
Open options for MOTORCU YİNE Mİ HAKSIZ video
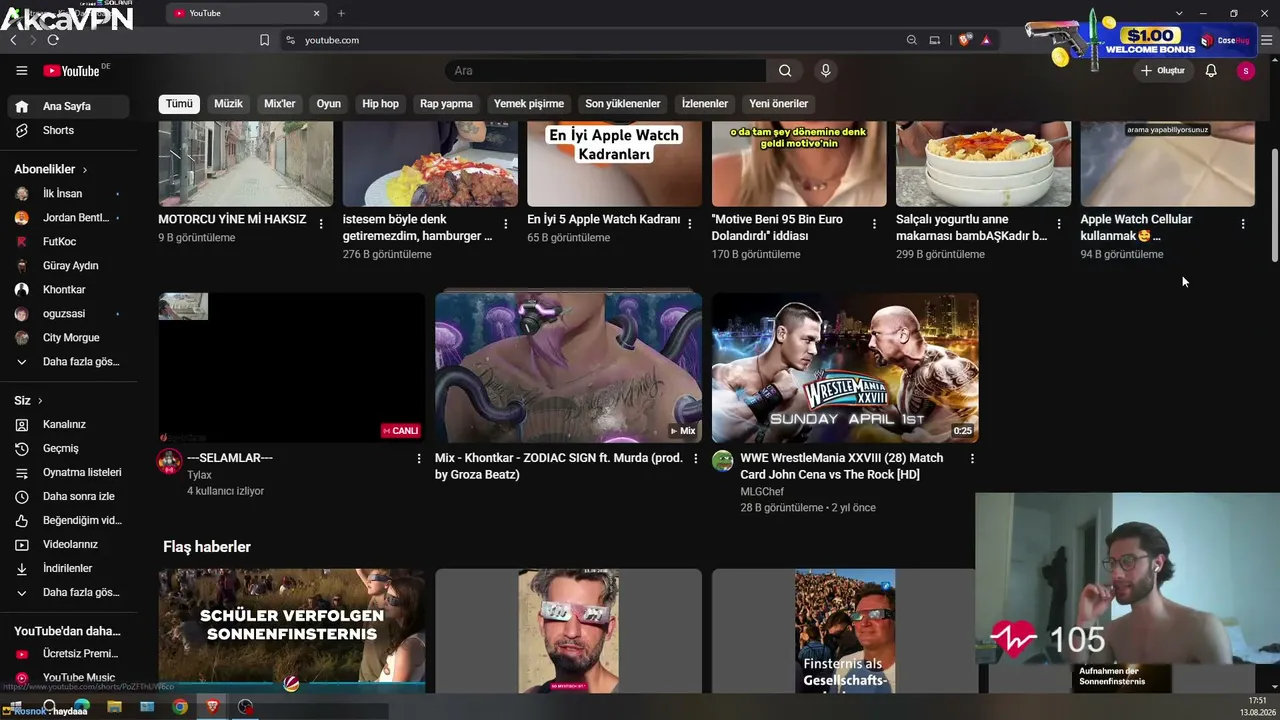321,224
